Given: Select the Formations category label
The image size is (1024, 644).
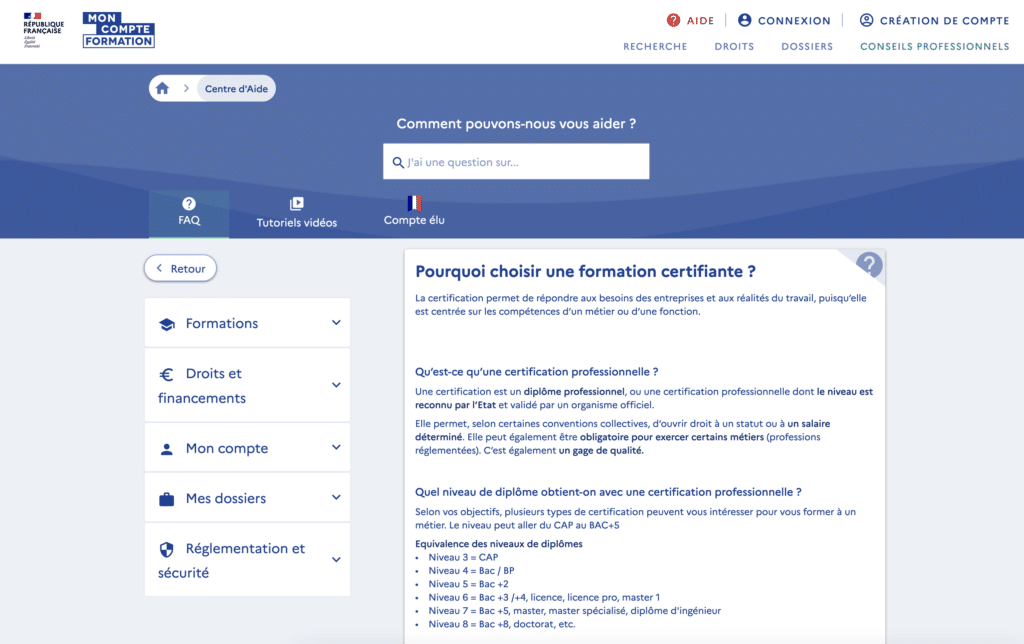Looking at the screenshot, I should pos(221,323).
